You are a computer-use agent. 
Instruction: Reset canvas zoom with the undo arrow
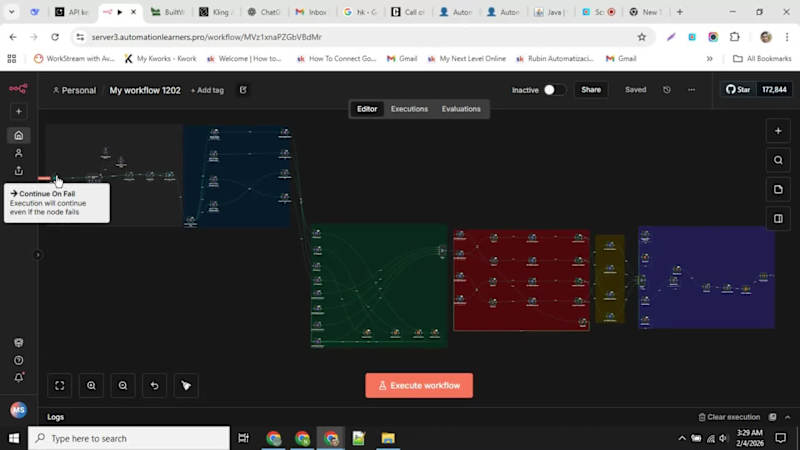click(155, 386)
